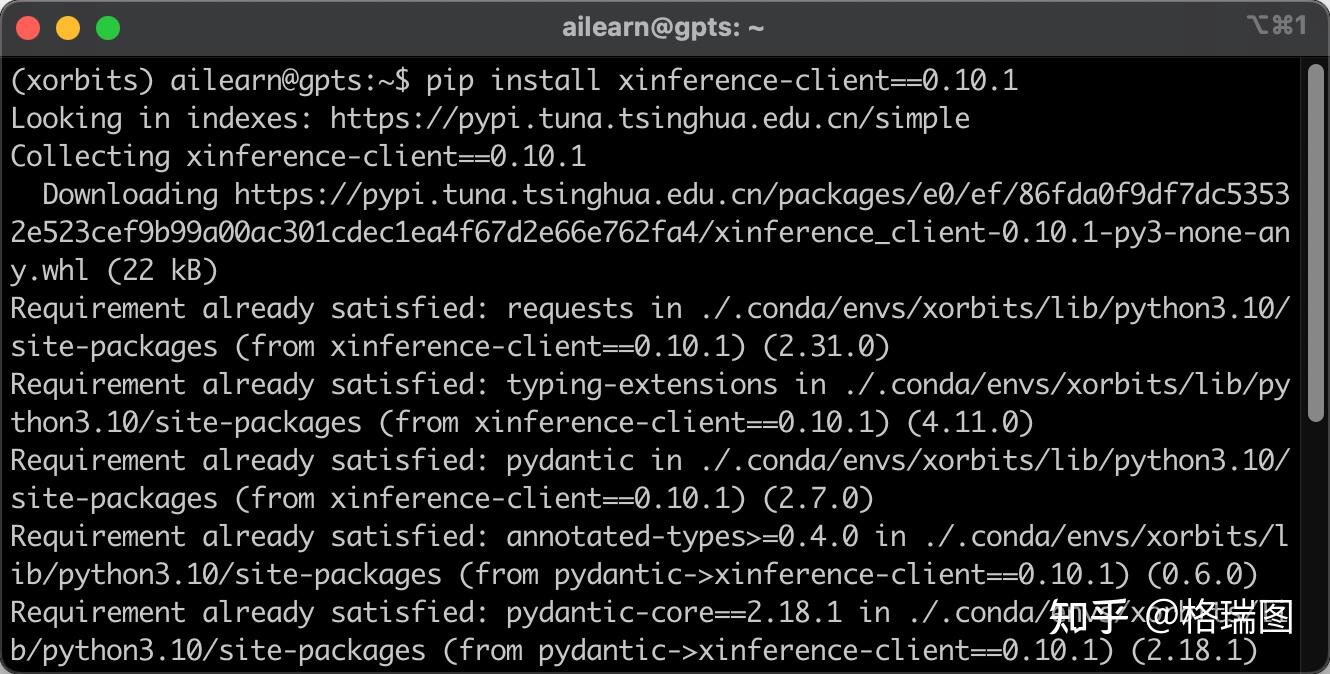Click the pydantic-core==2.18.1 requirement text
Viewport: 1330px width, 674px height.
[x=674, y=613]
